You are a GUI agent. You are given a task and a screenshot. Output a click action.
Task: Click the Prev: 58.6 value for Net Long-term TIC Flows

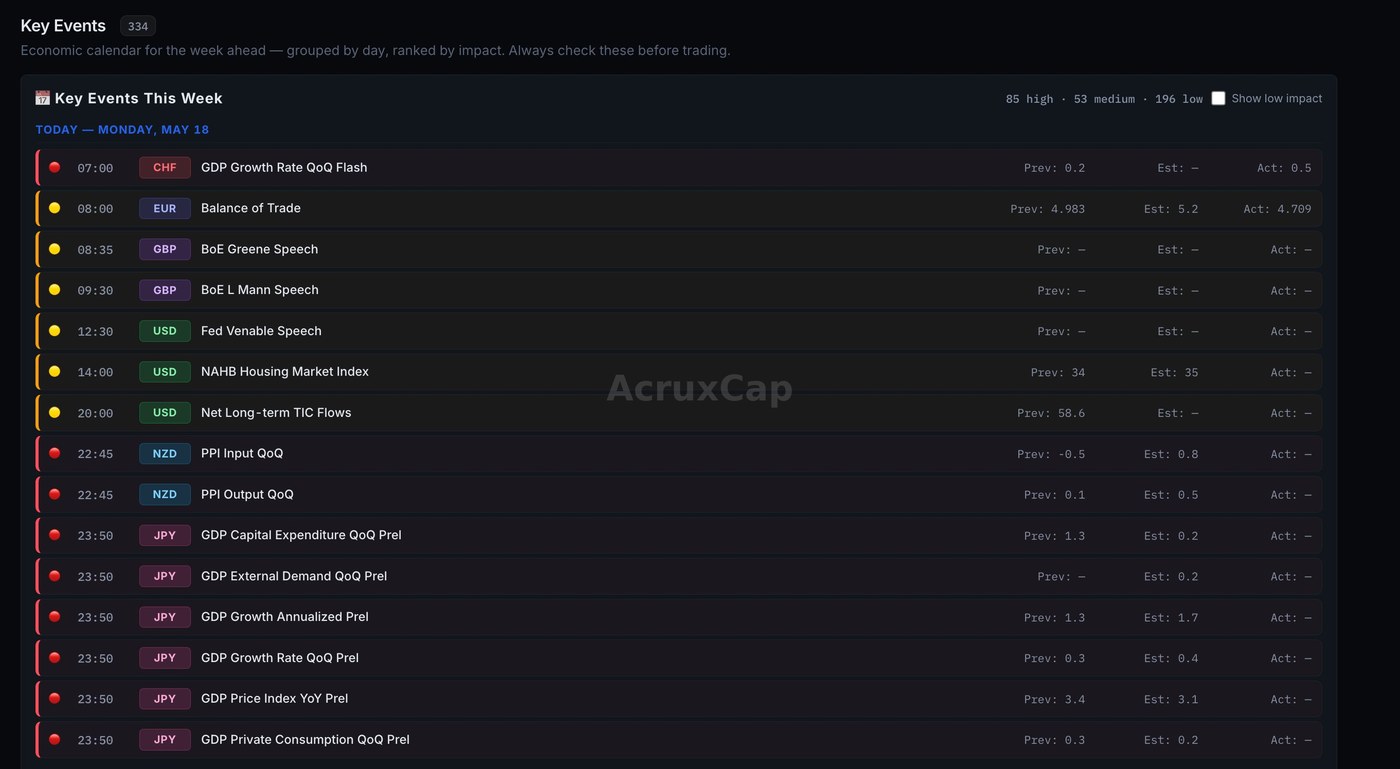pos(1051,413)
